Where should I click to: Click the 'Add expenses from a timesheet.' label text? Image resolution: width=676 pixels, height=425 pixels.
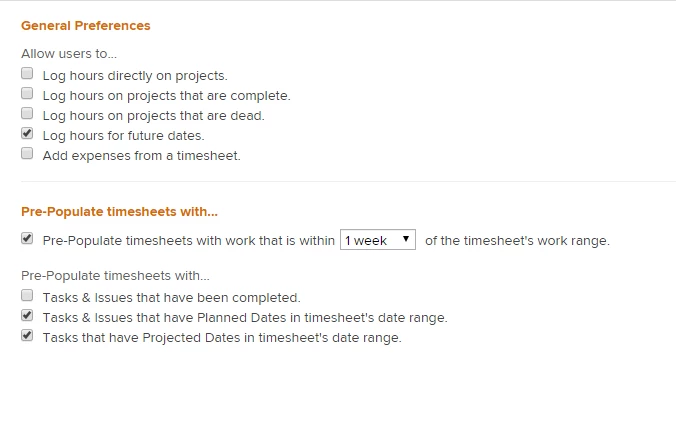pos(141,155)
